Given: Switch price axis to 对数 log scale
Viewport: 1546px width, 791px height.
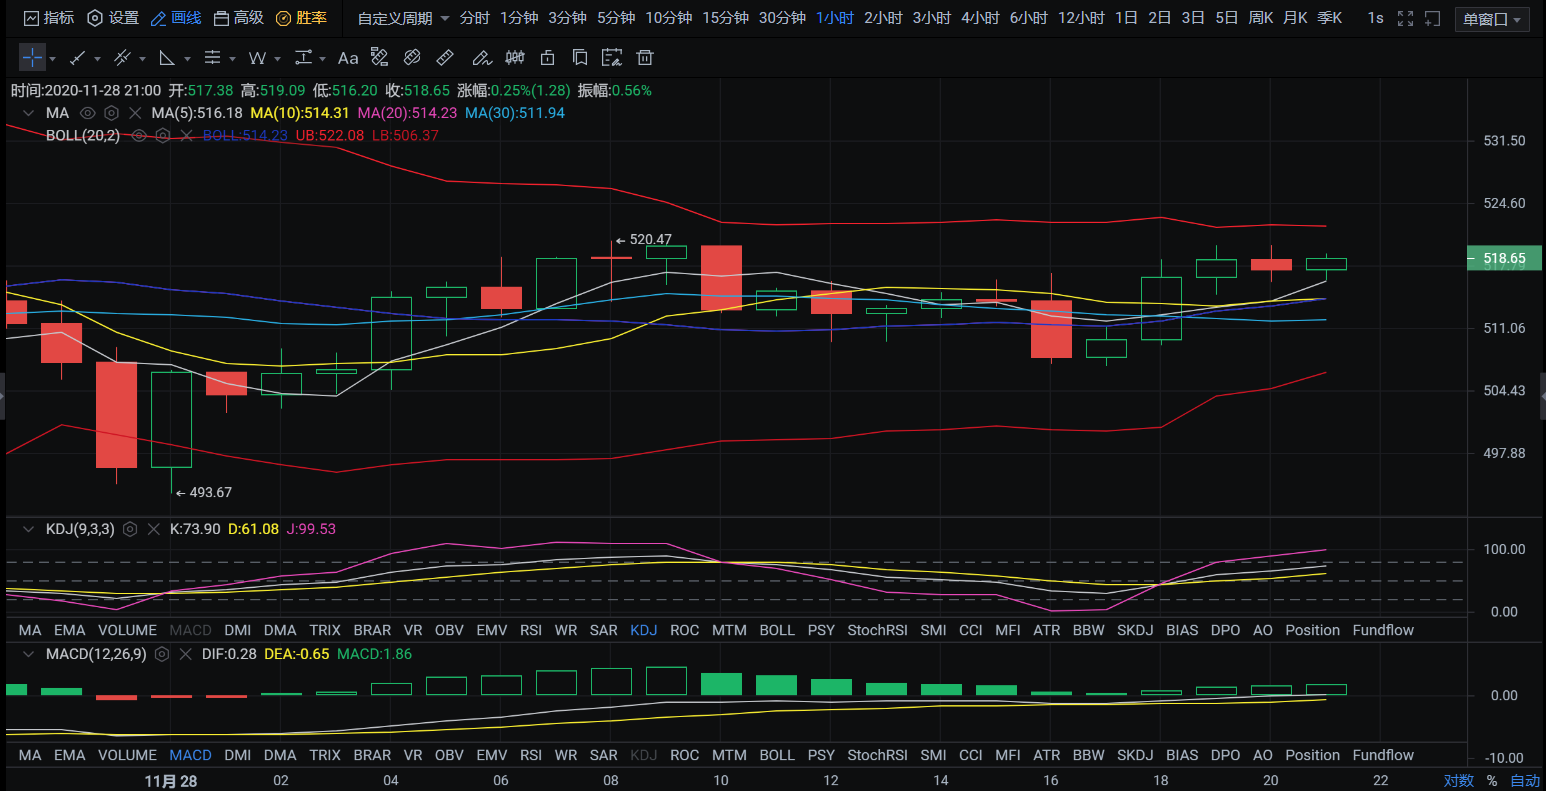Looking at the screenshot, I should pos(1458,780).
